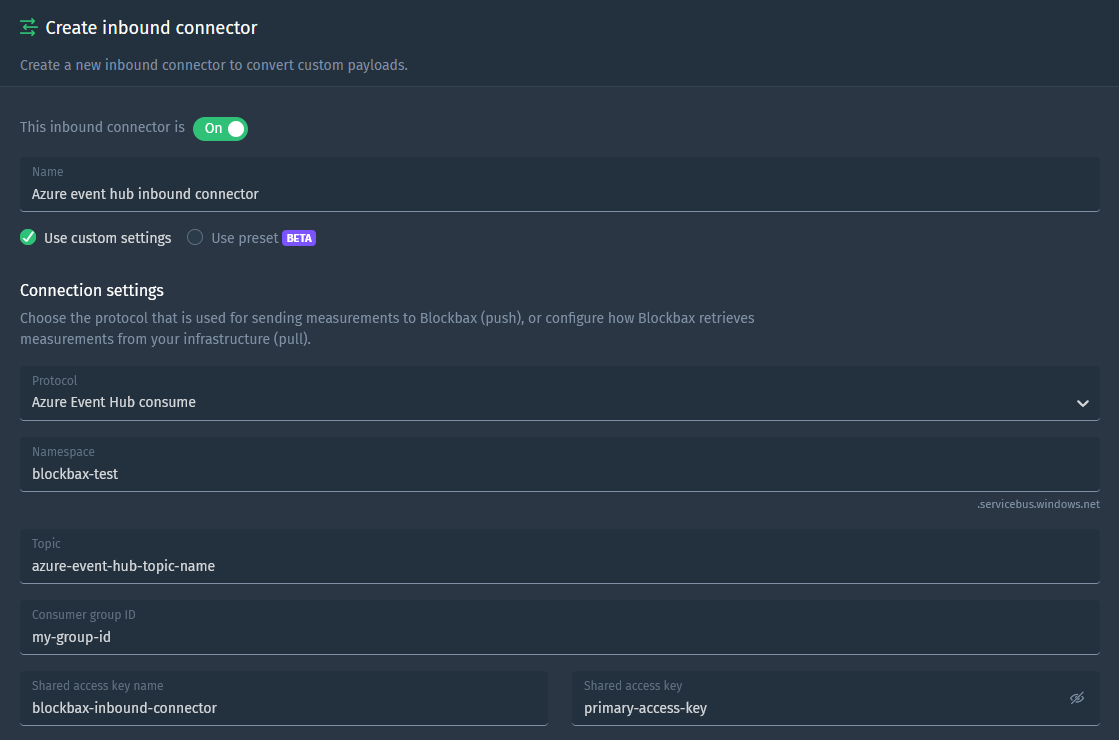The height and width of the screenshot is (740, 1119).
Task: Choose the Use preset radio option
Action: pos(195,238)
